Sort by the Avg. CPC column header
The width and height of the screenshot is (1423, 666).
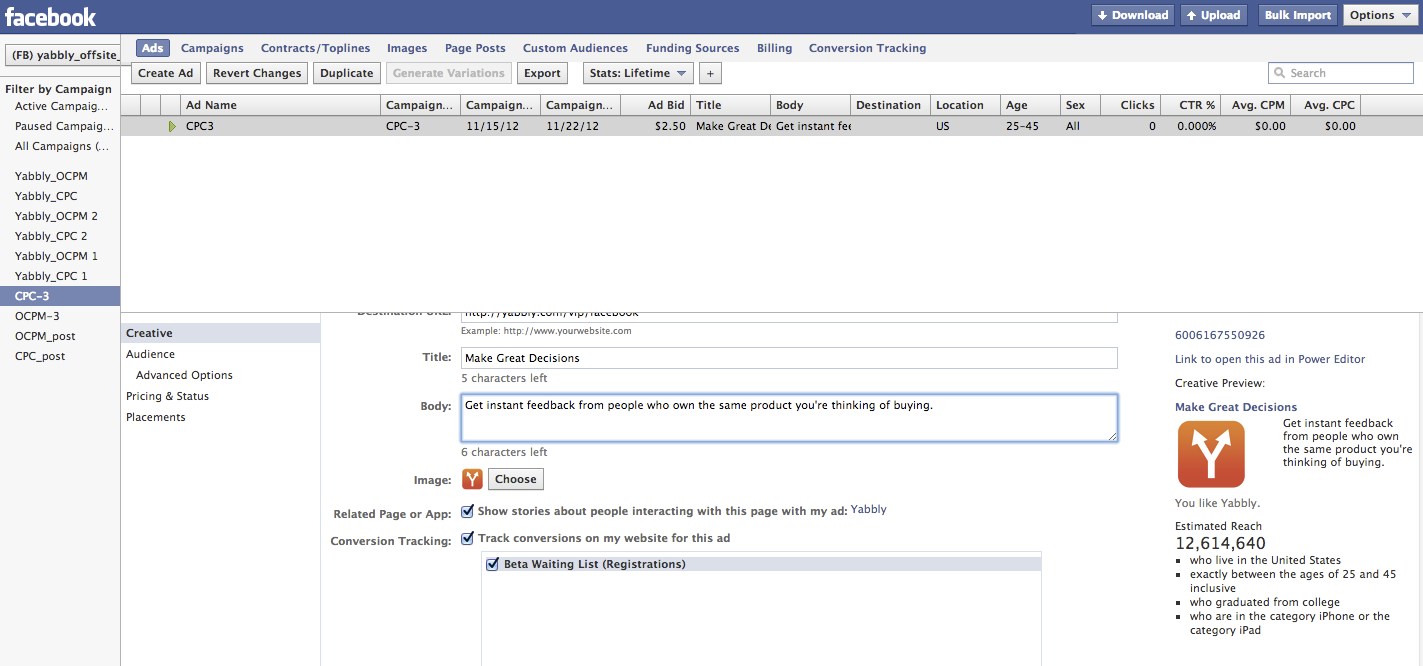(1325, 105)
